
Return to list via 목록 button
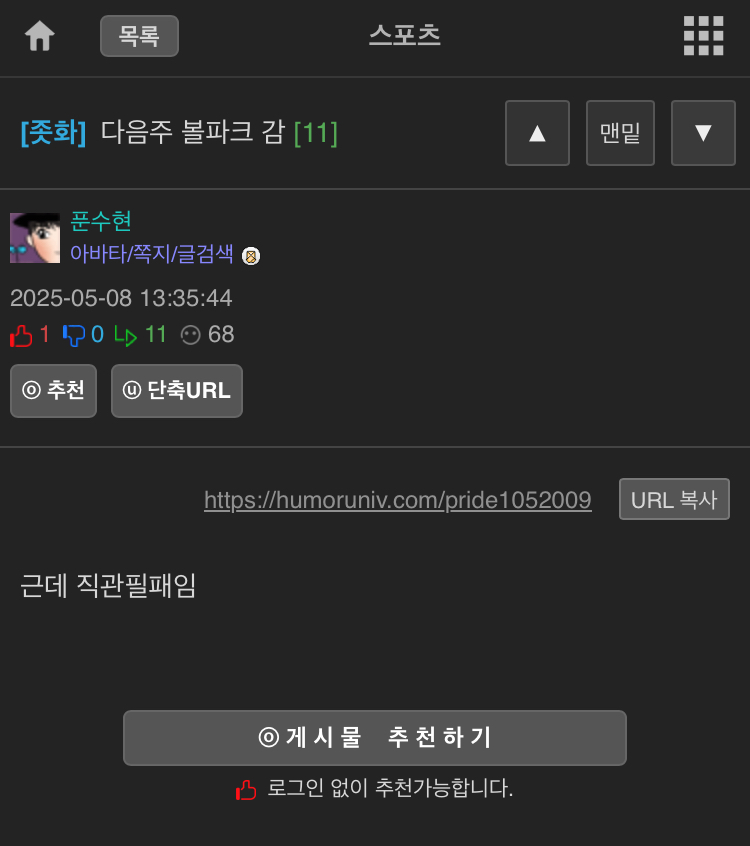(139, 36)
